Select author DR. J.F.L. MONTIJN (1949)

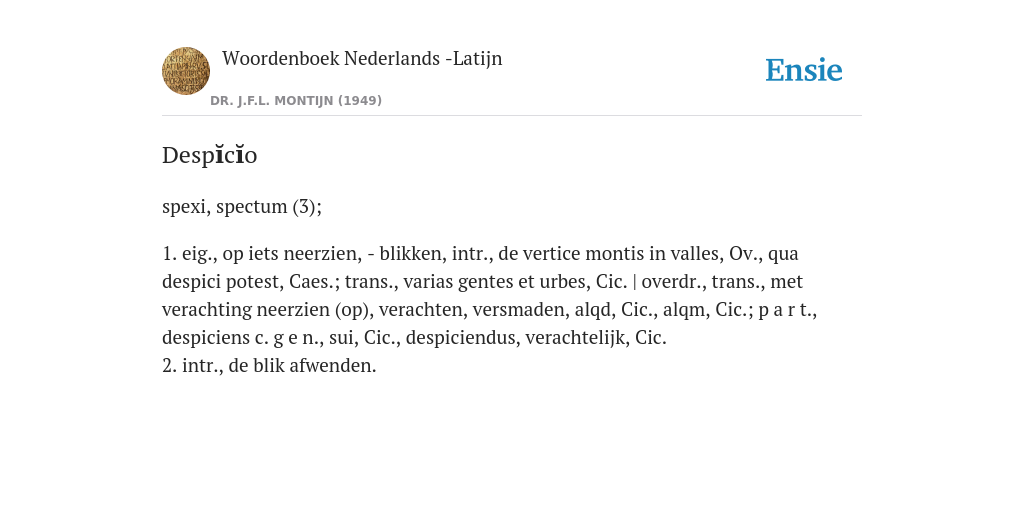296,101
